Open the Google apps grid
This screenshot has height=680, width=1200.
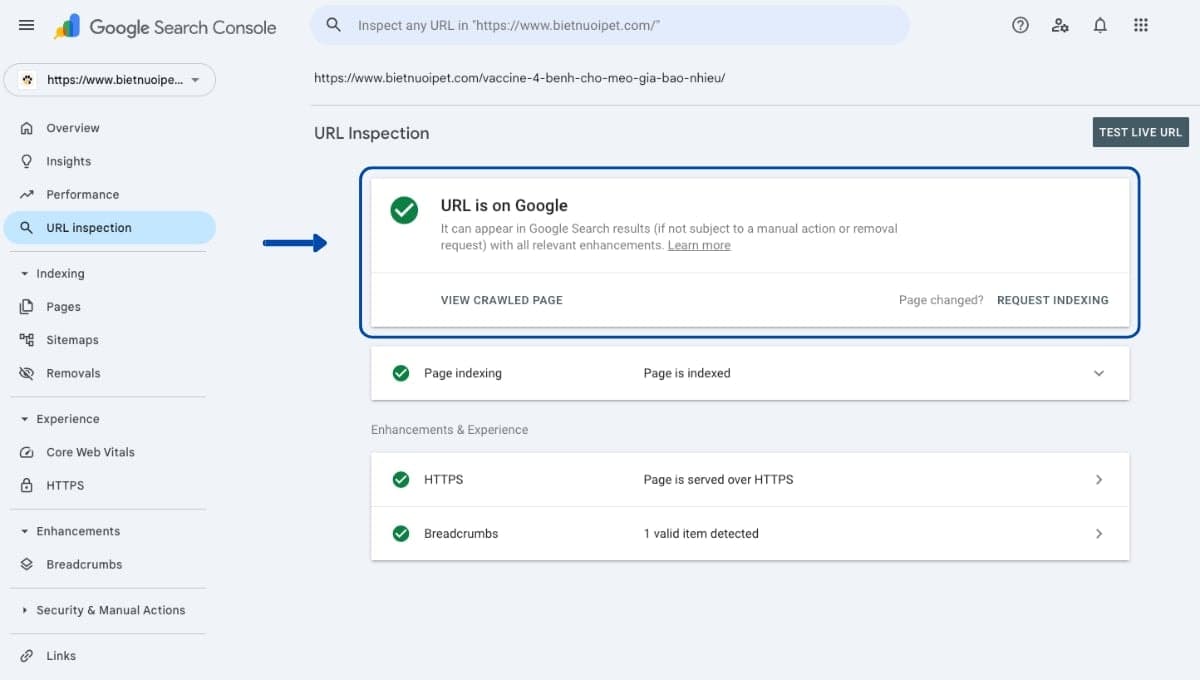(x=1141, y=26)
